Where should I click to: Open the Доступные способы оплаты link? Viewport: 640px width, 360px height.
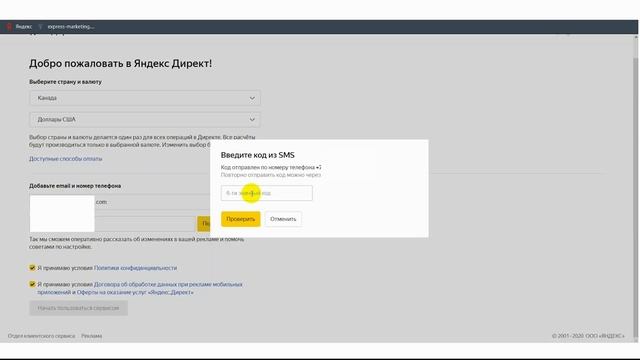click(66, 159)
